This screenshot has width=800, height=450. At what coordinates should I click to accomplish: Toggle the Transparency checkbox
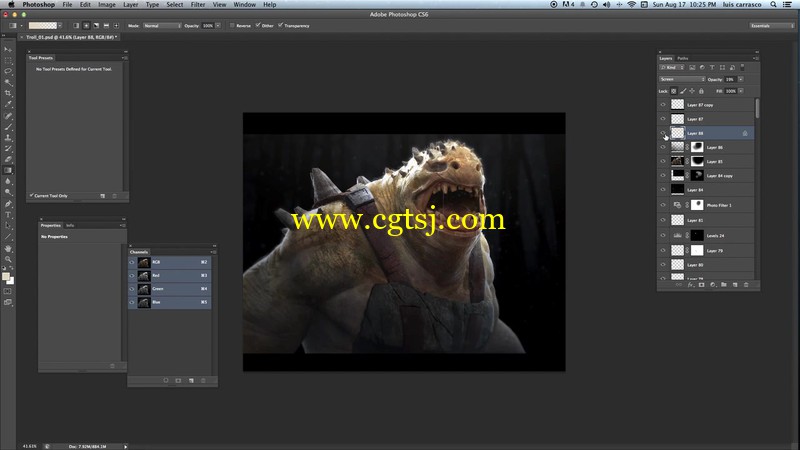[x=281, y=26]
